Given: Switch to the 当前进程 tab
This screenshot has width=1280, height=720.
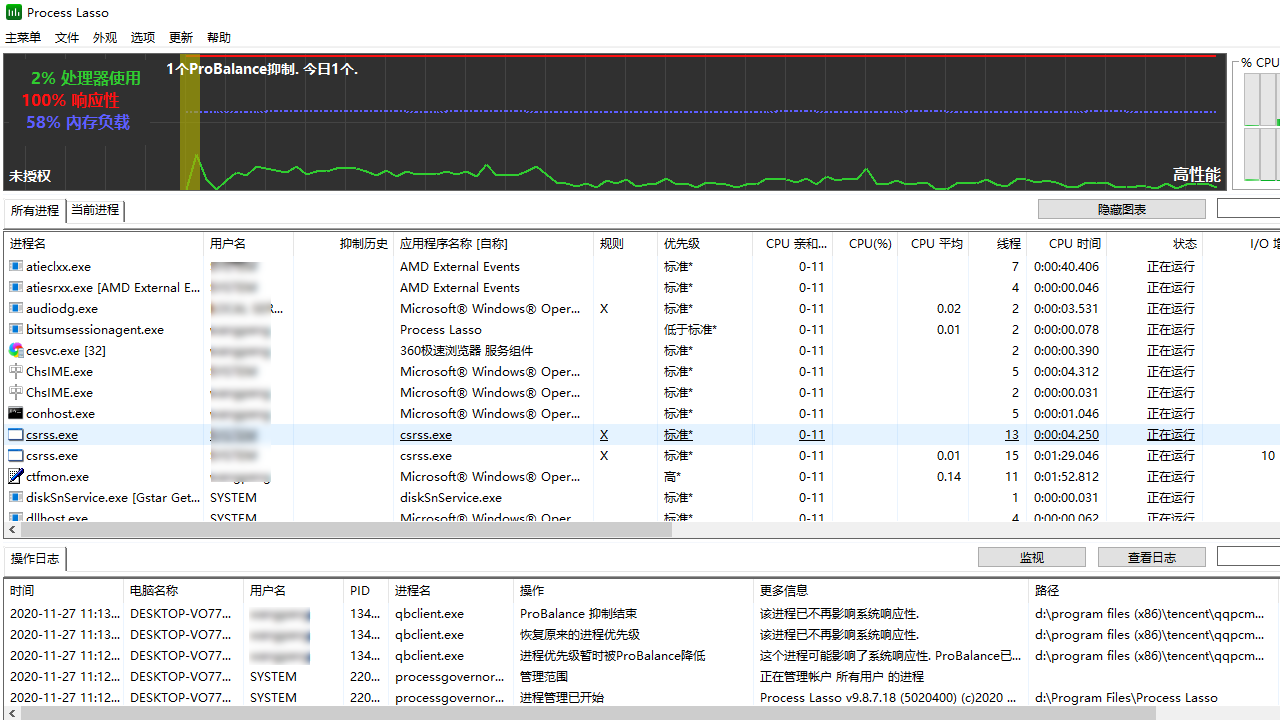Looking at the screenshot, I should pyautogui.click(x=95, y=210).
